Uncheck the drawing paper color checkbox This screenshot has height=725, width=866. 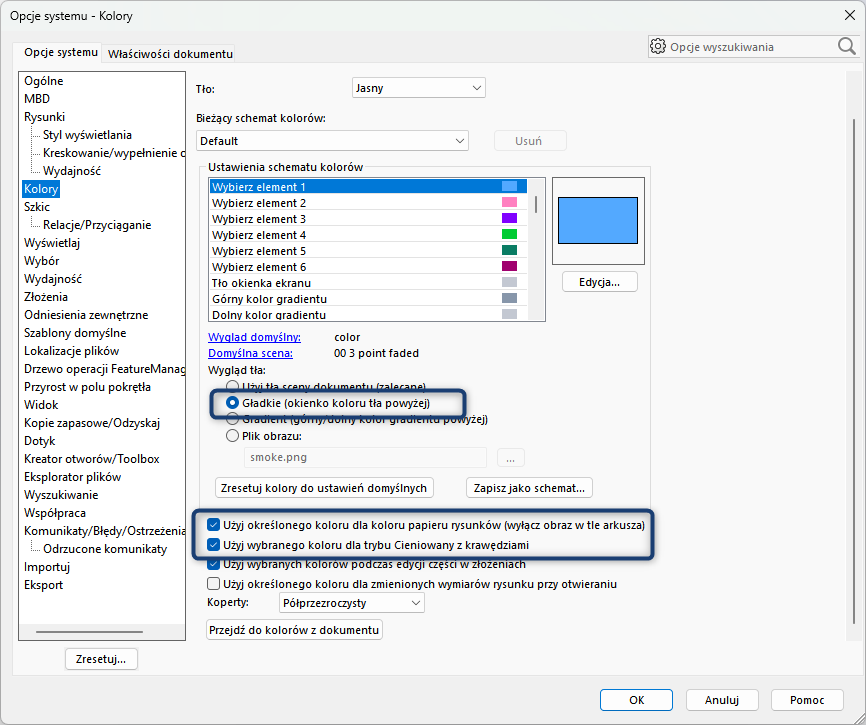(x=214, y=524)
